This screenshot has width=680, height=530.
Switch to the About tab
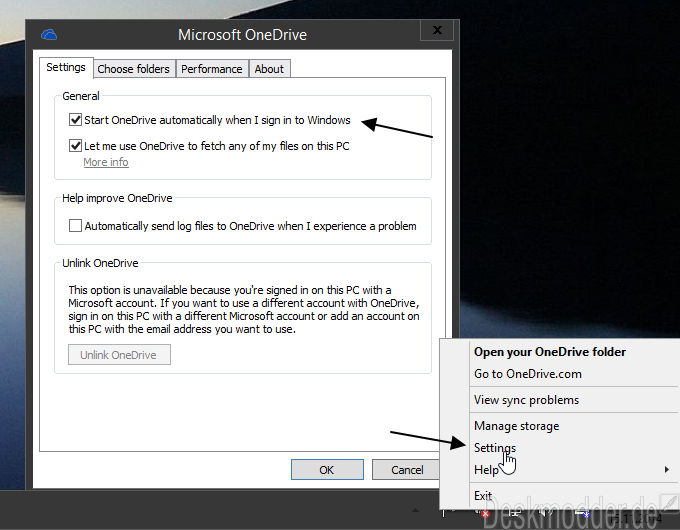click(x=269, y=69)
